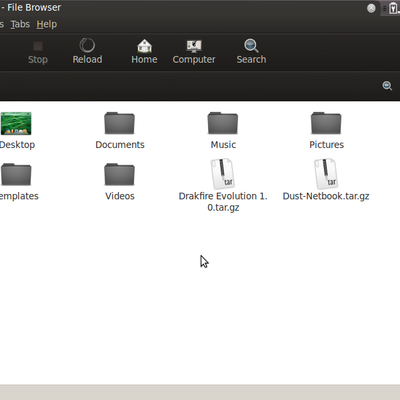This screenshot has width=400, height=400.
Task: Select the Music folder icon
Action: (223, 123)
